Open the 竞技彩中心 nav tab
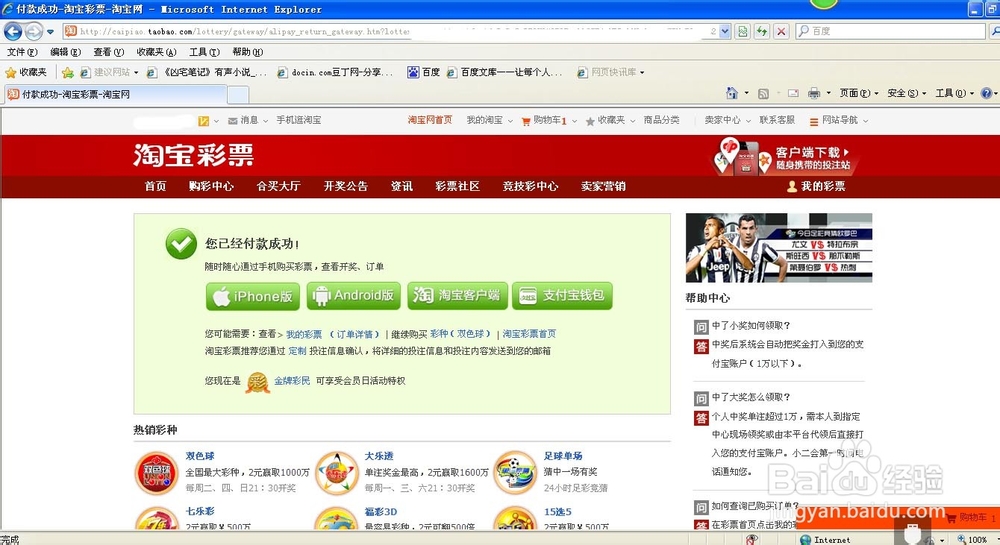Screen dimensions: 1000x545 (530, 186)
